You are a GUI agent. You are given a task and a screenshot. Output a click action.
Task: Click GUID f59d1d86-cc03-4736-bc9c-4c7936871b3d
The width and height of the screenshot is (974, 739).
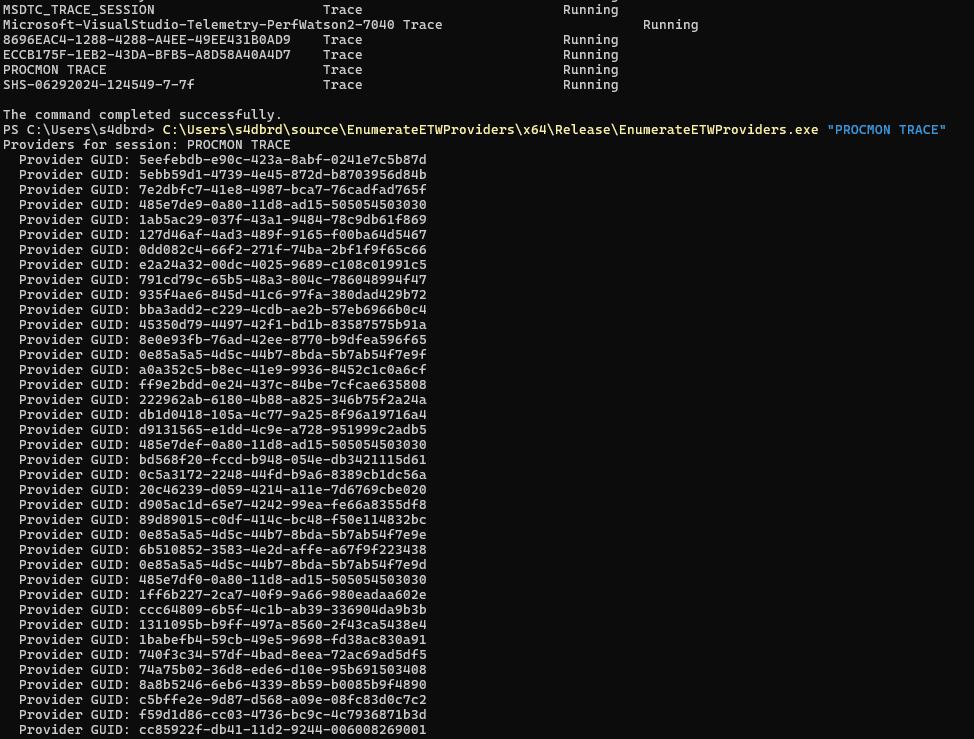point(283,714)
